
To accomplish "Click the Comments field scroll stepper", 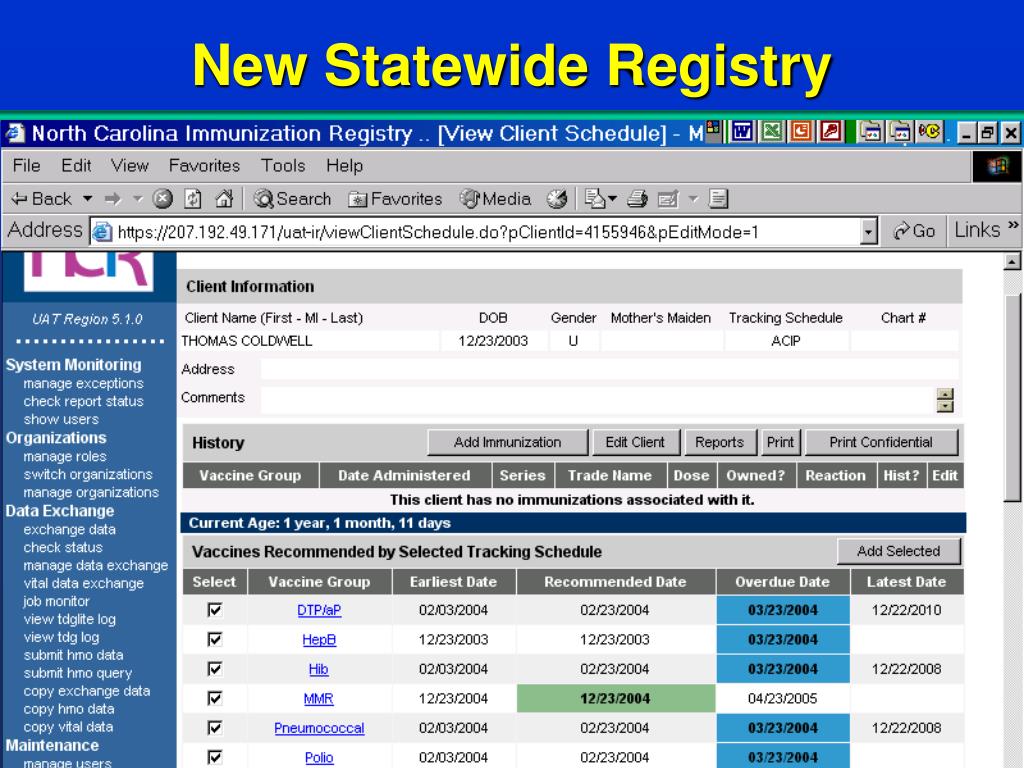I will tap(945, 400).
